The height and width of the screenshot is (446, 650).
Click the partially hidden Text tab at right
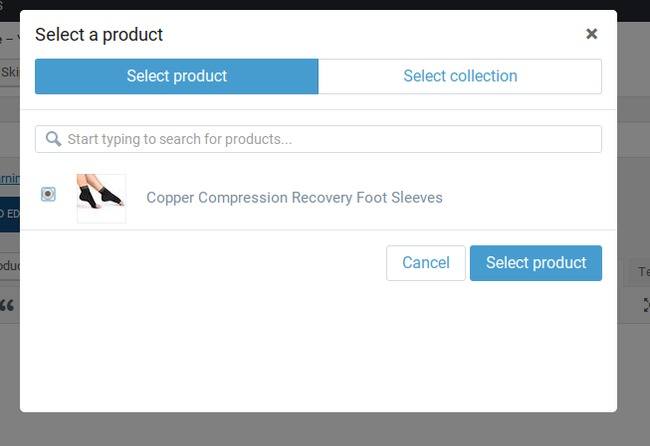tap(640, 271)
